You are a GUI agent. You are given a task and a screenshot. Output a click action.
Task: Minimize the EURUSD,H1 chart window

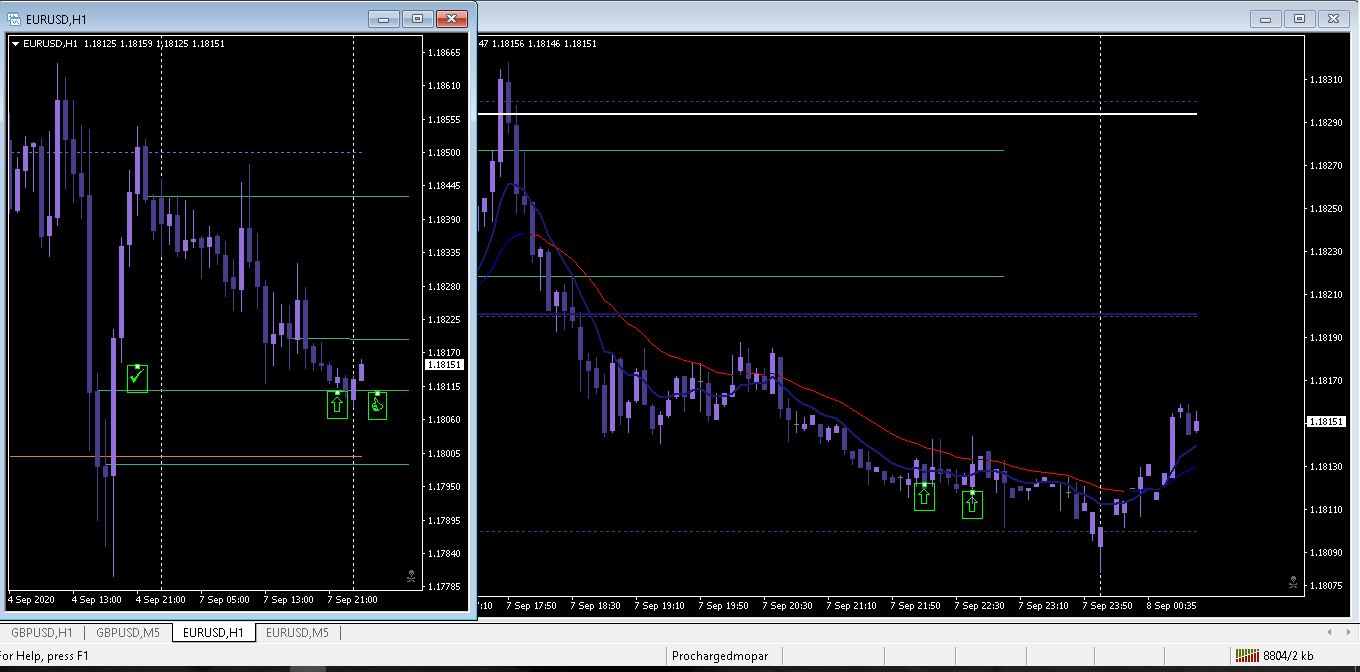[x=384, y=18]
